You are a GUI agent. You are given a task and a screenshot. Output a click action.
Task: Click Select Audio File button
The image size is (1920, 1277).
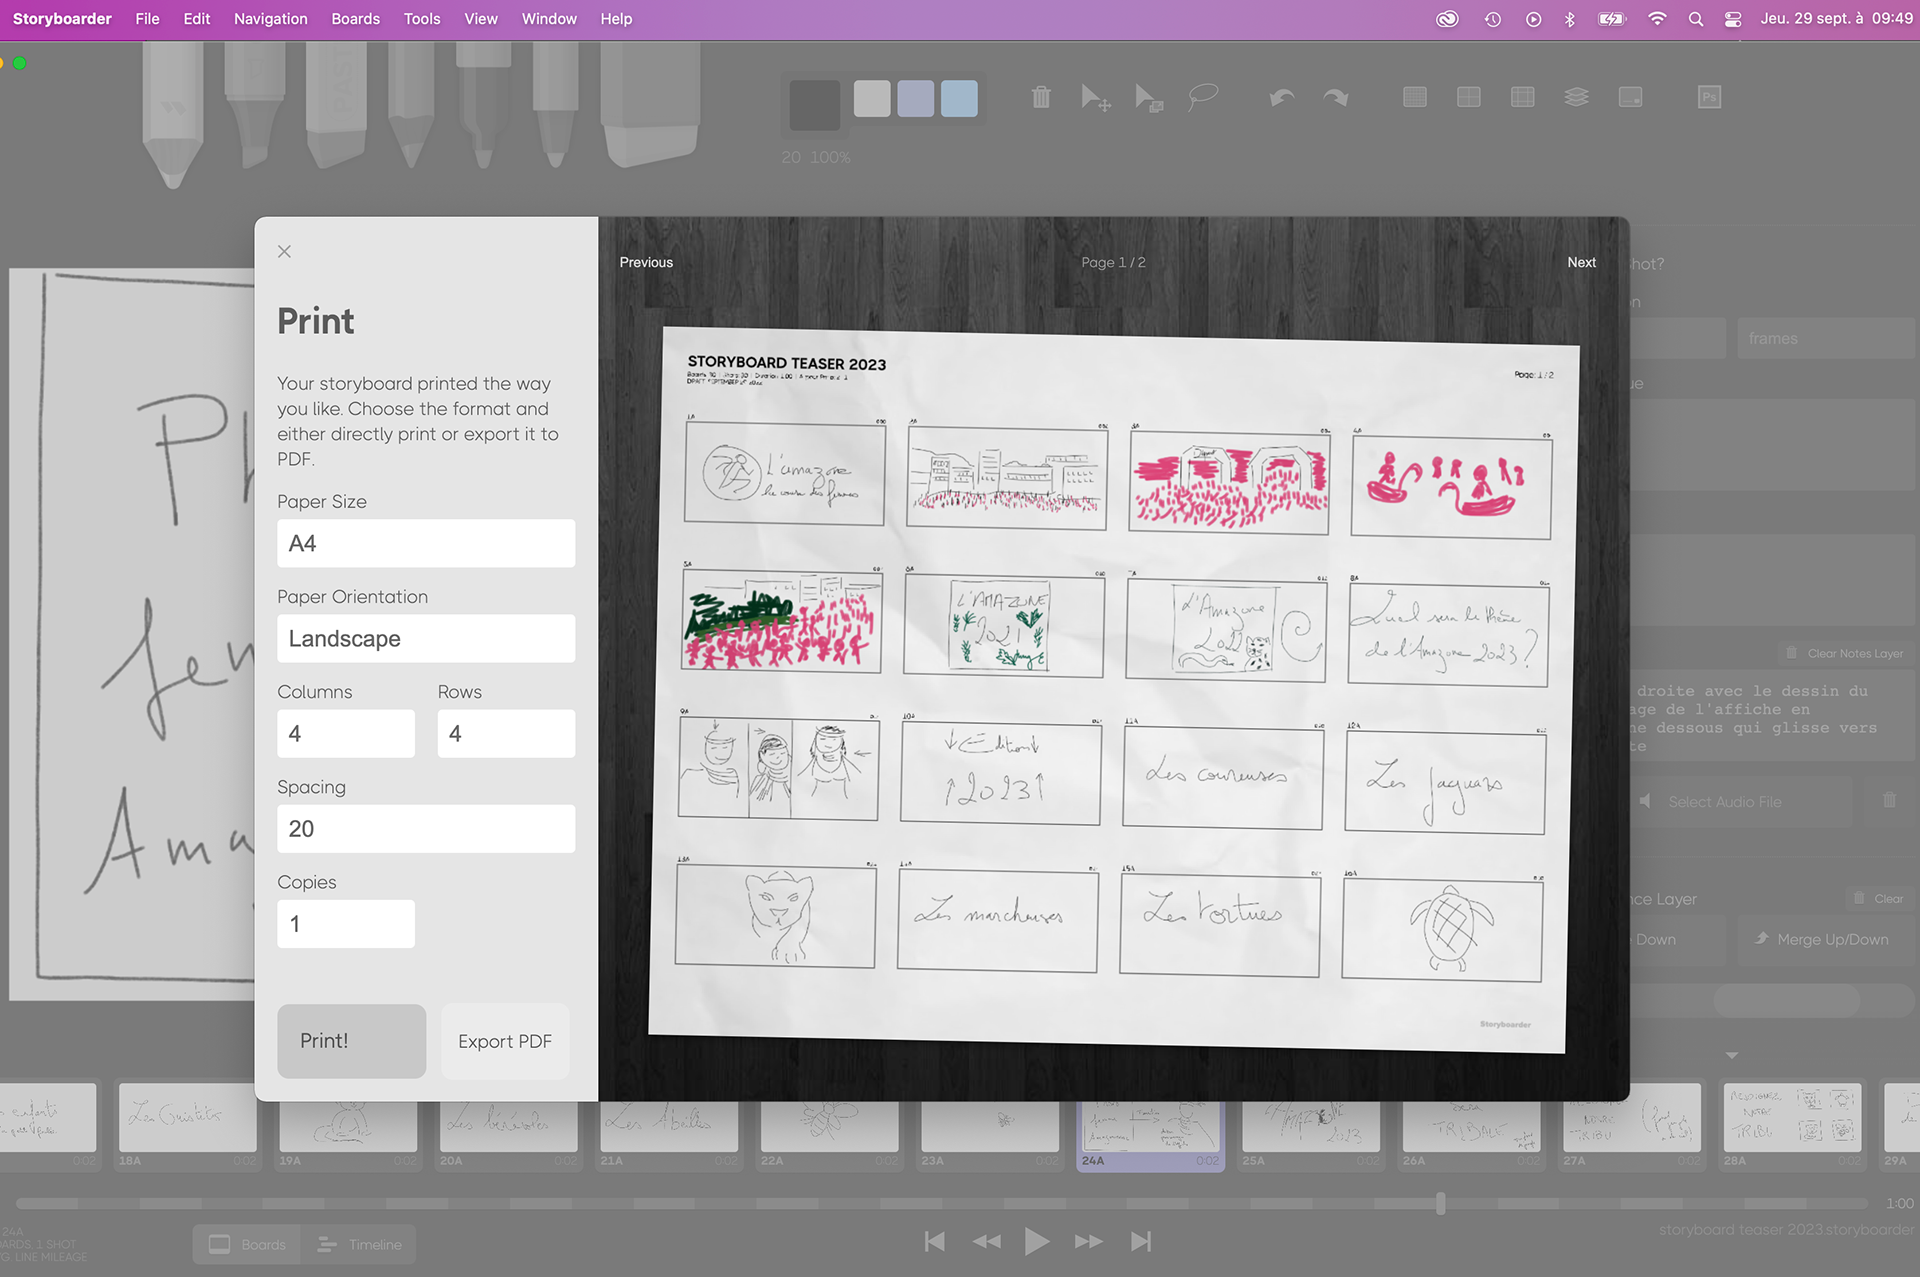(x=1742, y=801)
